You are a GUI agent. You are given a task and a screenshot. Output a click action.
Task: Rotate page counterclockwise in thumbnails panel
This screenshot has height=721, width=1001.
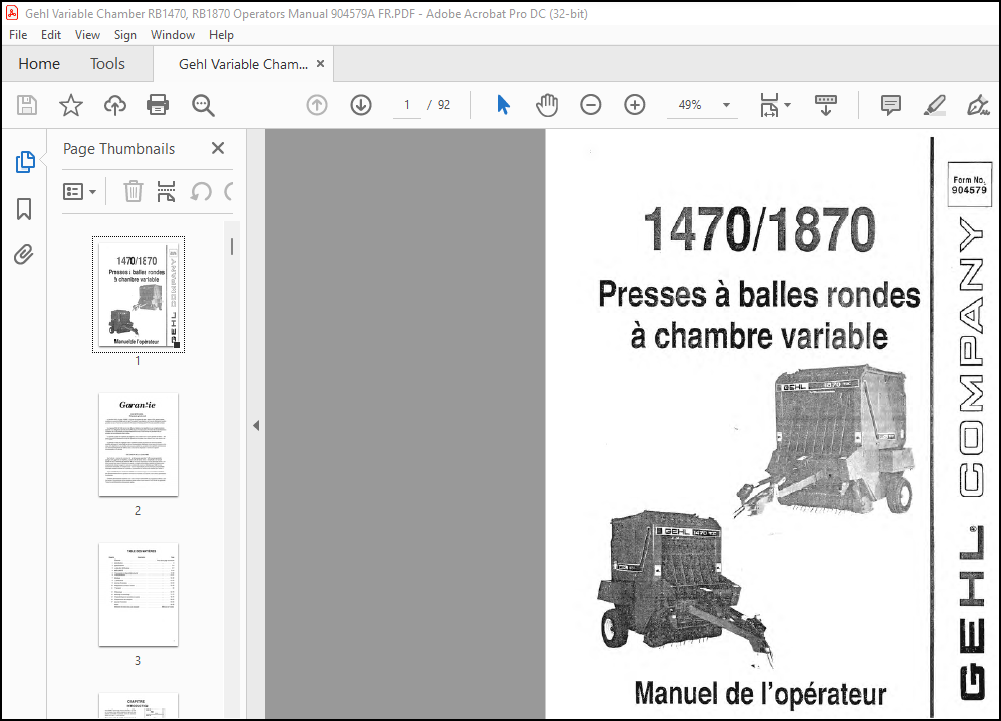click(x=201, y=191)
